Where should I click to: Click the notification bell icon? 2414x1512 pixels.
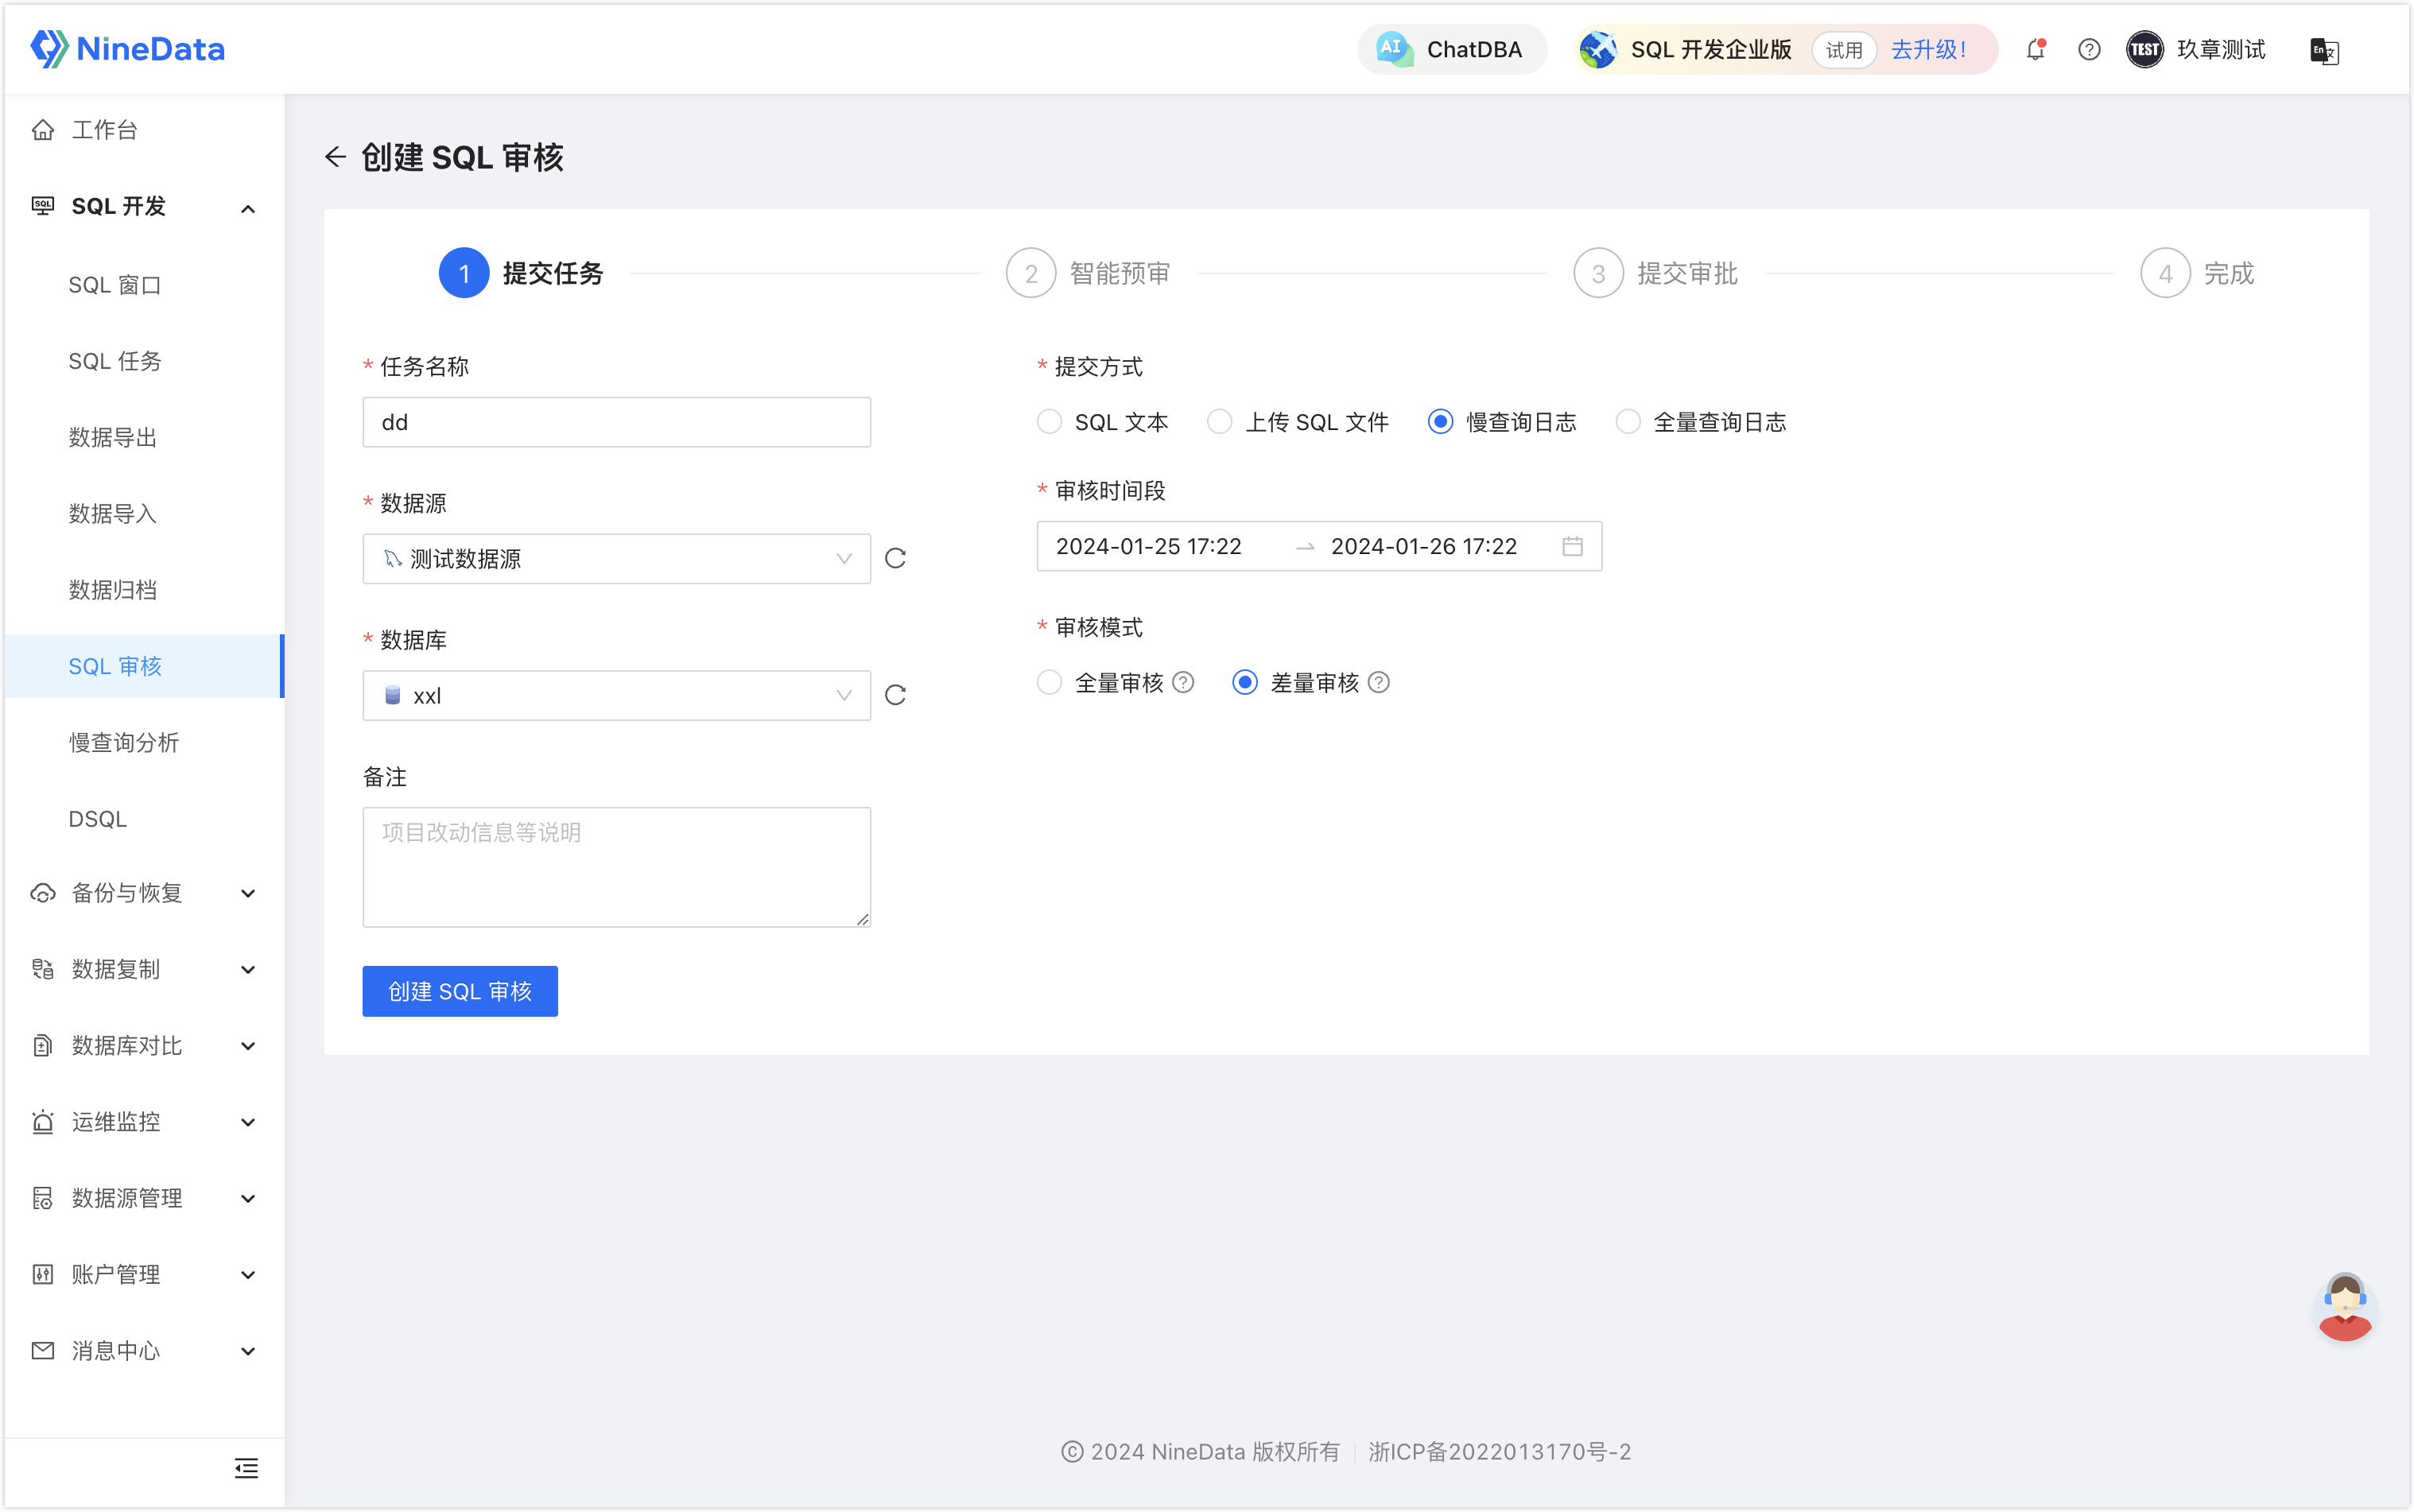[2035, 49]
